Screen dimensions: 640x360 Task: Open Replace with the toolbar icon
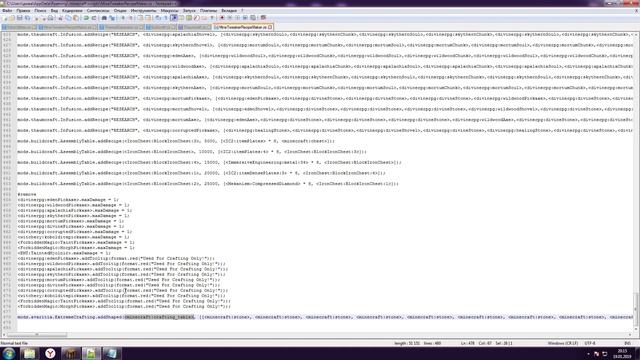pyautogui.click(x=112, y=18)
